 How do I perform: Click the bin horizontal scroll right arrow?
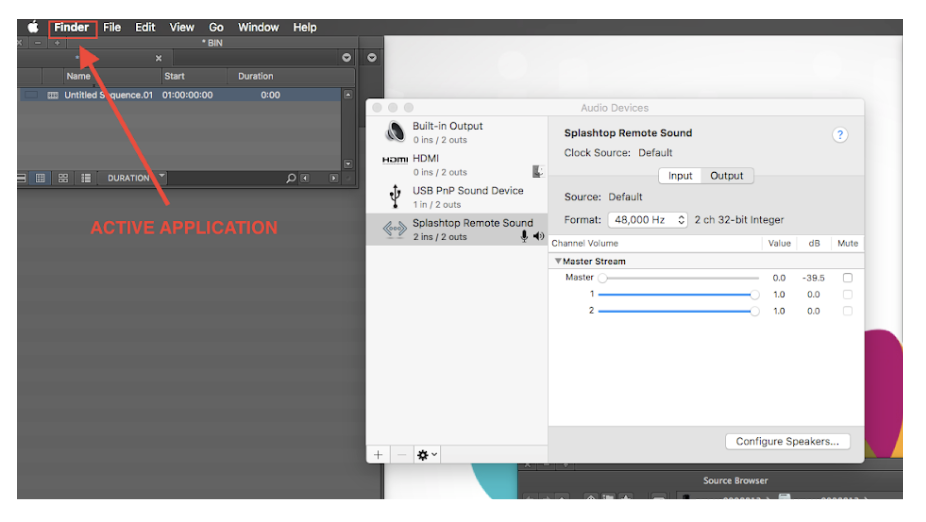pyautogui.click(x=334, y=178)
